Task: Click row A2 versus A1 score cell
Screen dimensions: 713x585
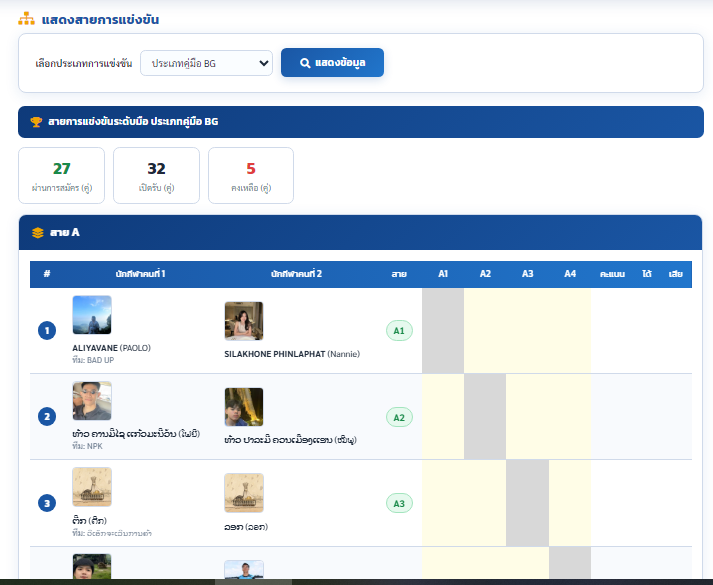Action: click(443, 416)
